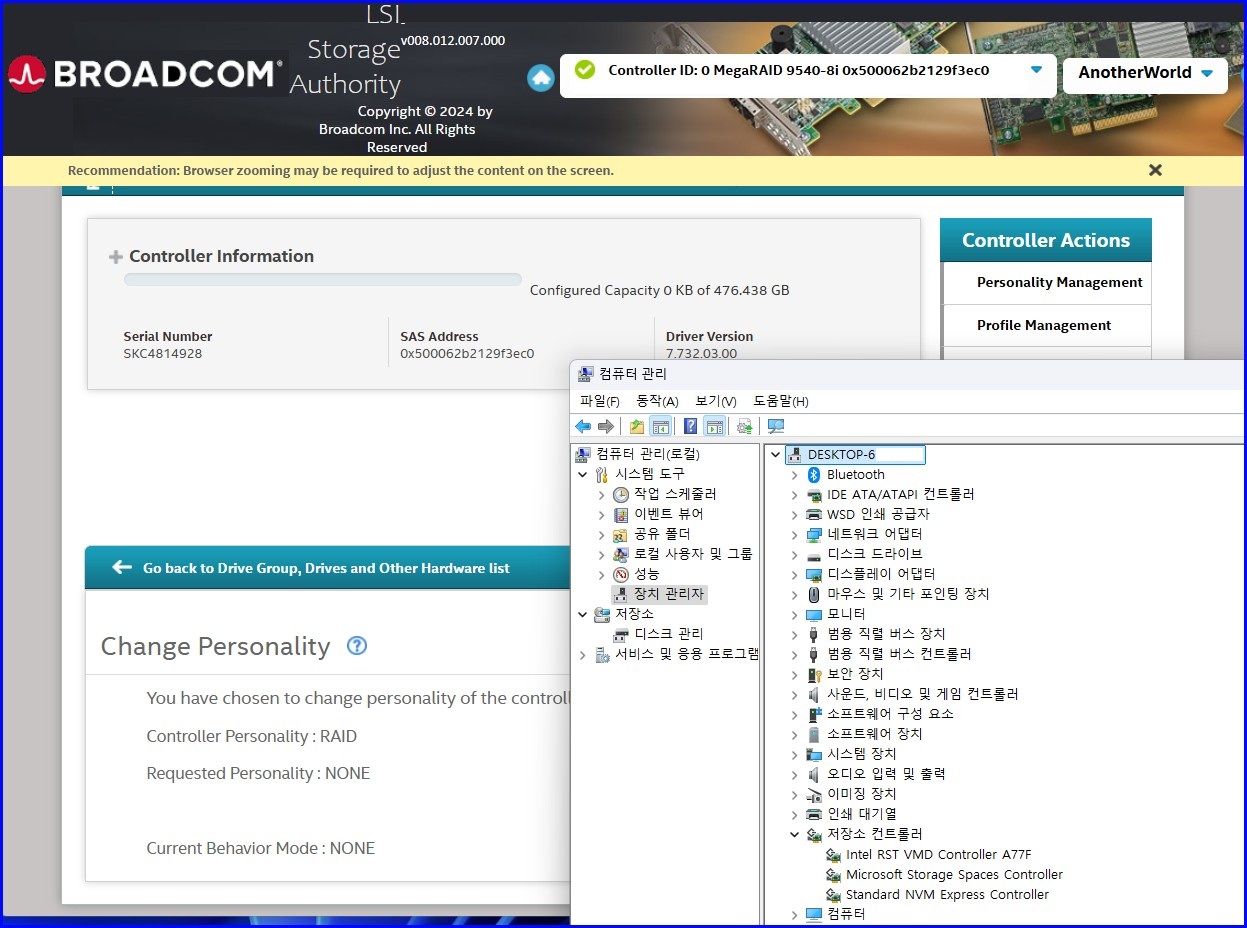Click the sound, video and game controllers icon

click(x=814, y=694)
